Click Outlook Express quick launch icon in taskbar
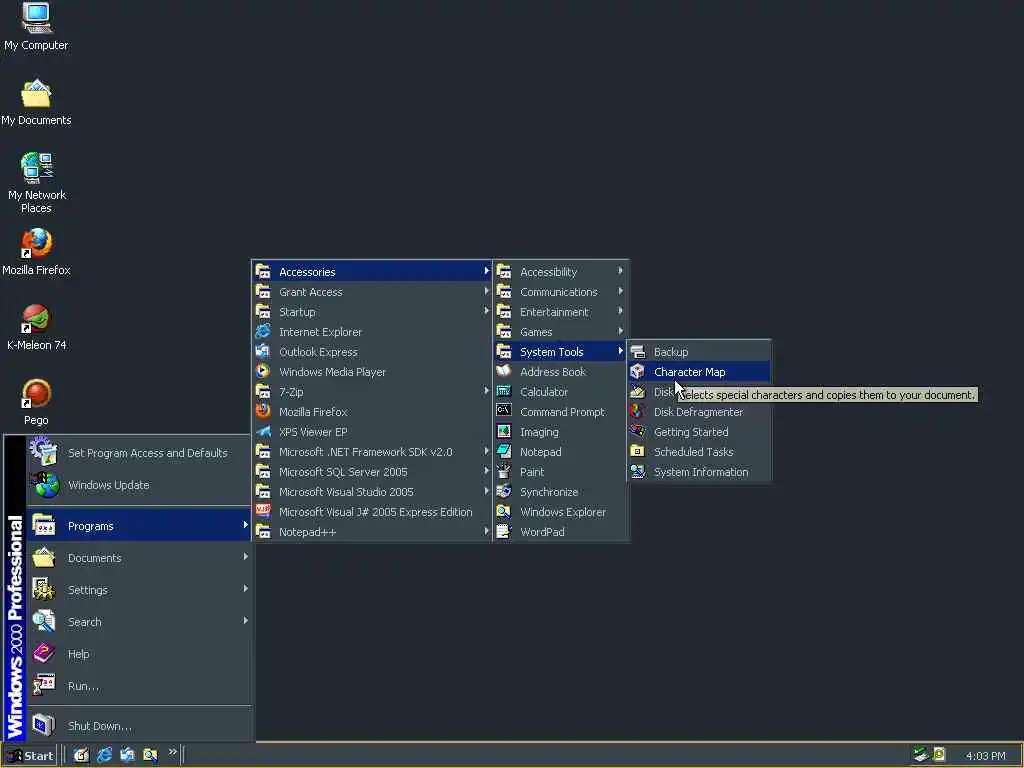This screenshot has width=1024, height=768. click(127, 755)
